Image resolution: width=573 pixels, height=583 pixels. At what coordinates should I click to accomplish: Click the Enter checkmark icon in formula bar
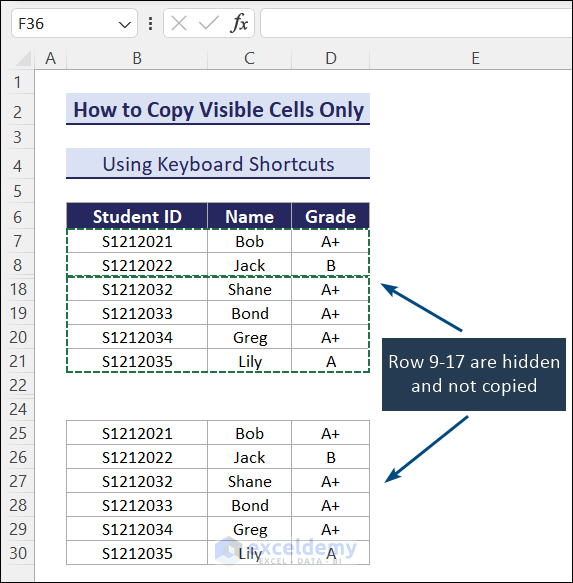[x=209, y=24]
